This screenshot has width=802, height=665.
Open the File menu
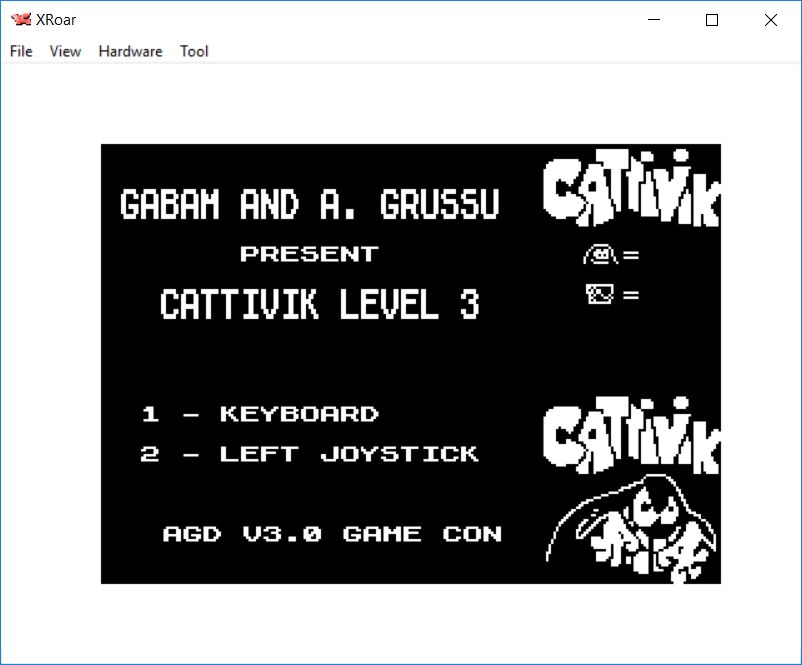(x=21, y=51)
